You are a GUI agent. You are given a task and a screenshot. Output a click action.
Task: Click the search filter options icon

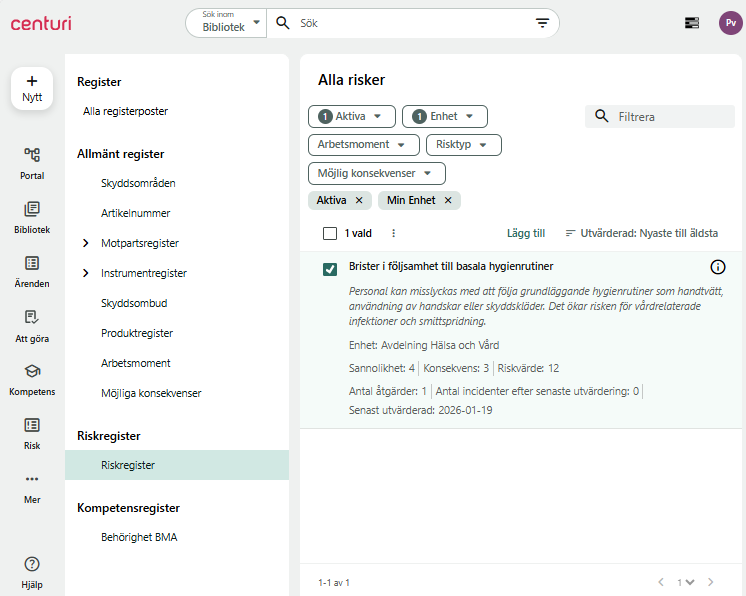[542, 23]
